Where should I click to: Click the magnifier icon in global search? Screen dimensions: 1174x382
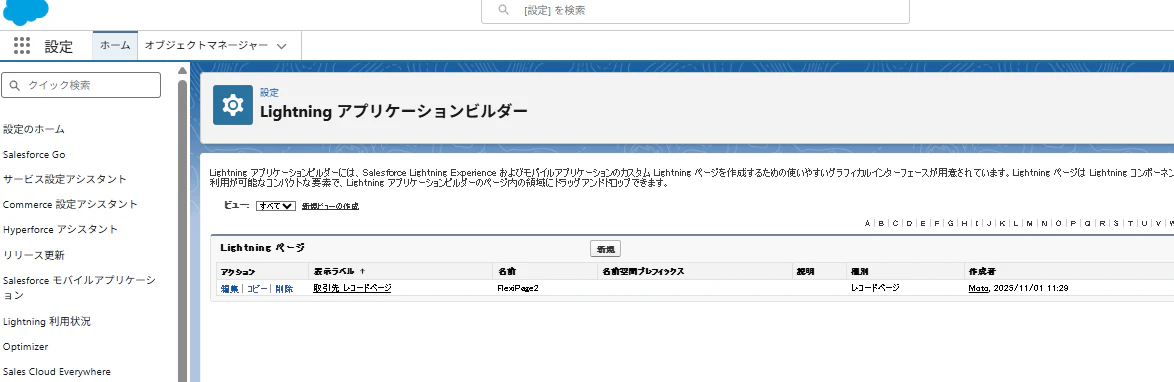(504, 10)
